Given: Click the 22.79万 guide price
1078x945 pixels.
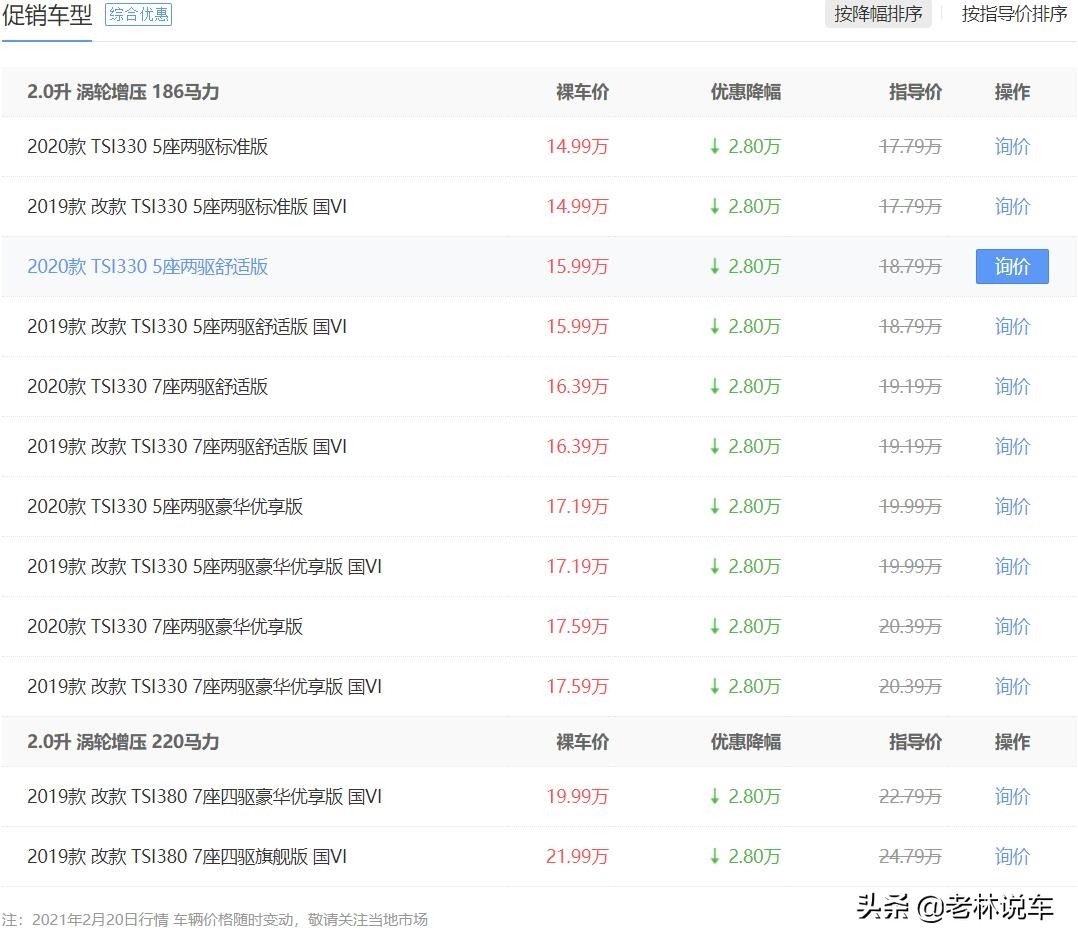Looking at the screenshot, I should point(910,796).
